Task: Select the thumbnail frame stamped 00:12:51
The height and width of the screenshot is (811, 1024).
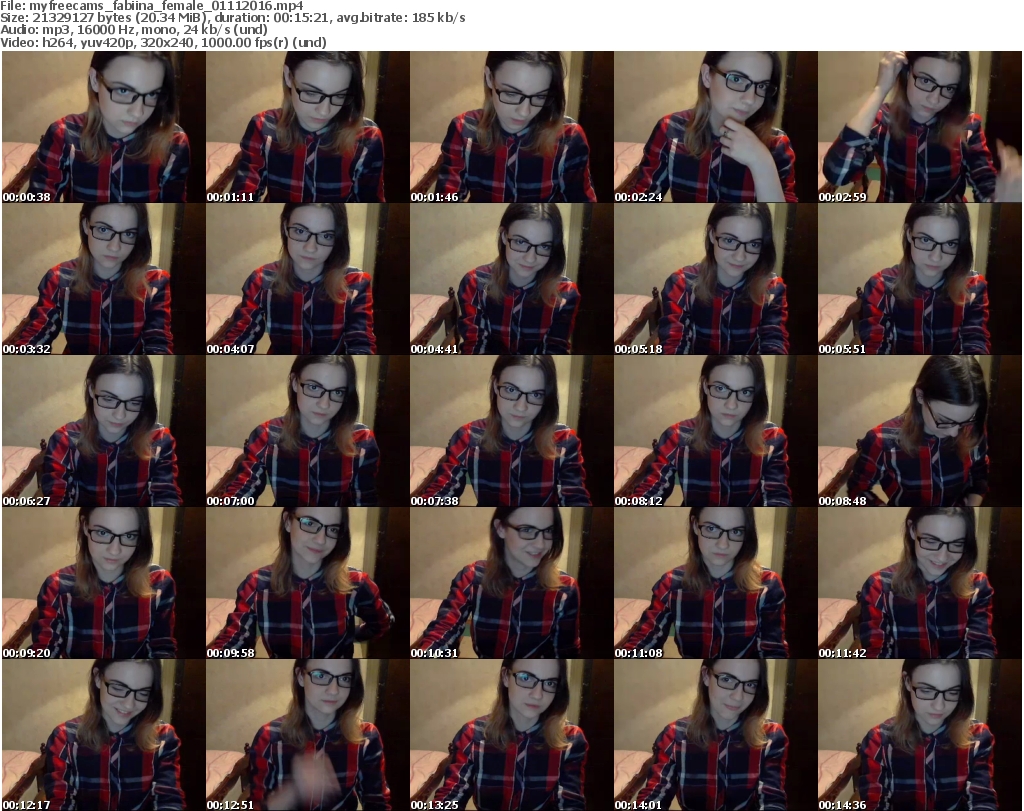Action: [x=308, y=735]
